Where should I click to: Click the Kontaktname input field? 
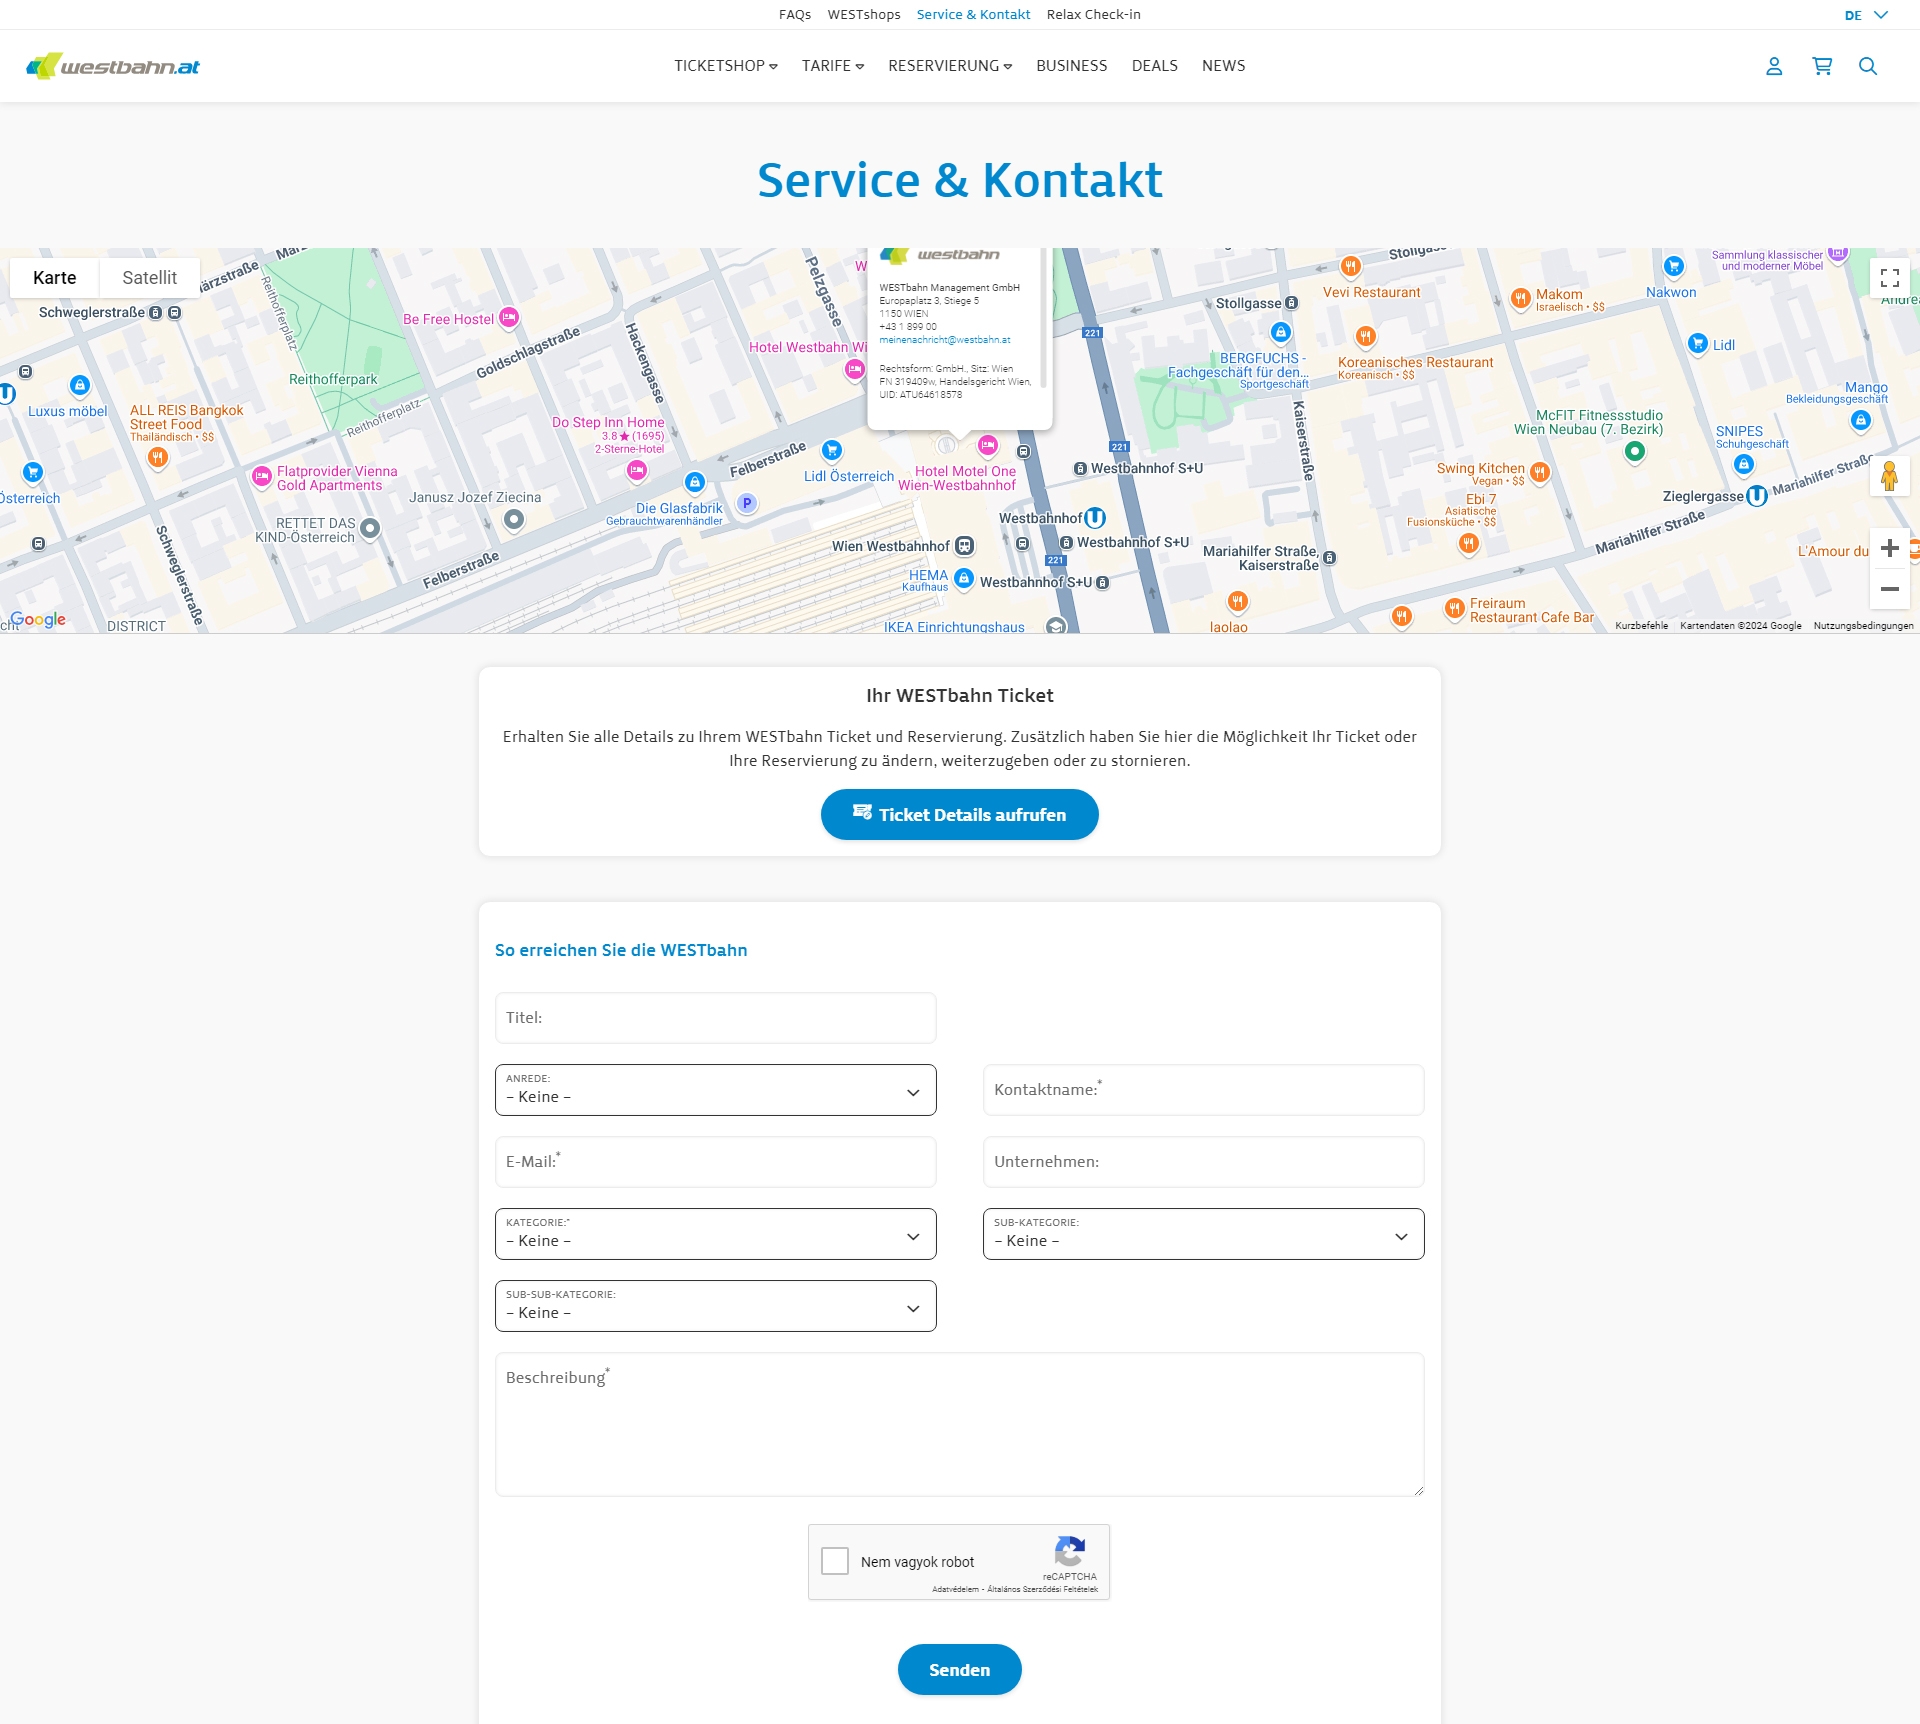(1204, 1090)
